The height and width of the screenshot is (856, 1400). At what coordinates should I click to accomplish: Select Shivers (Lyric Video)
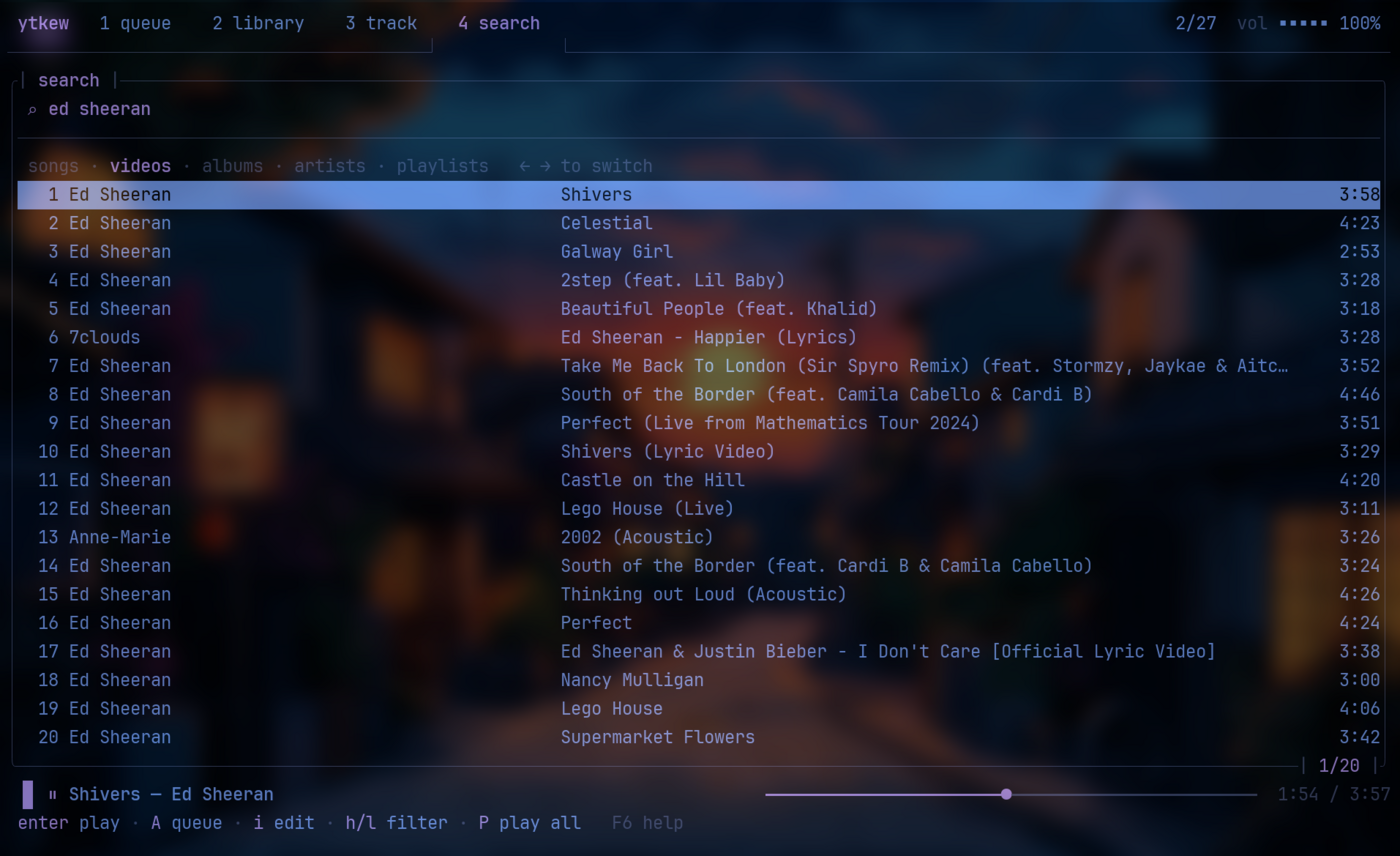[698, 451]
